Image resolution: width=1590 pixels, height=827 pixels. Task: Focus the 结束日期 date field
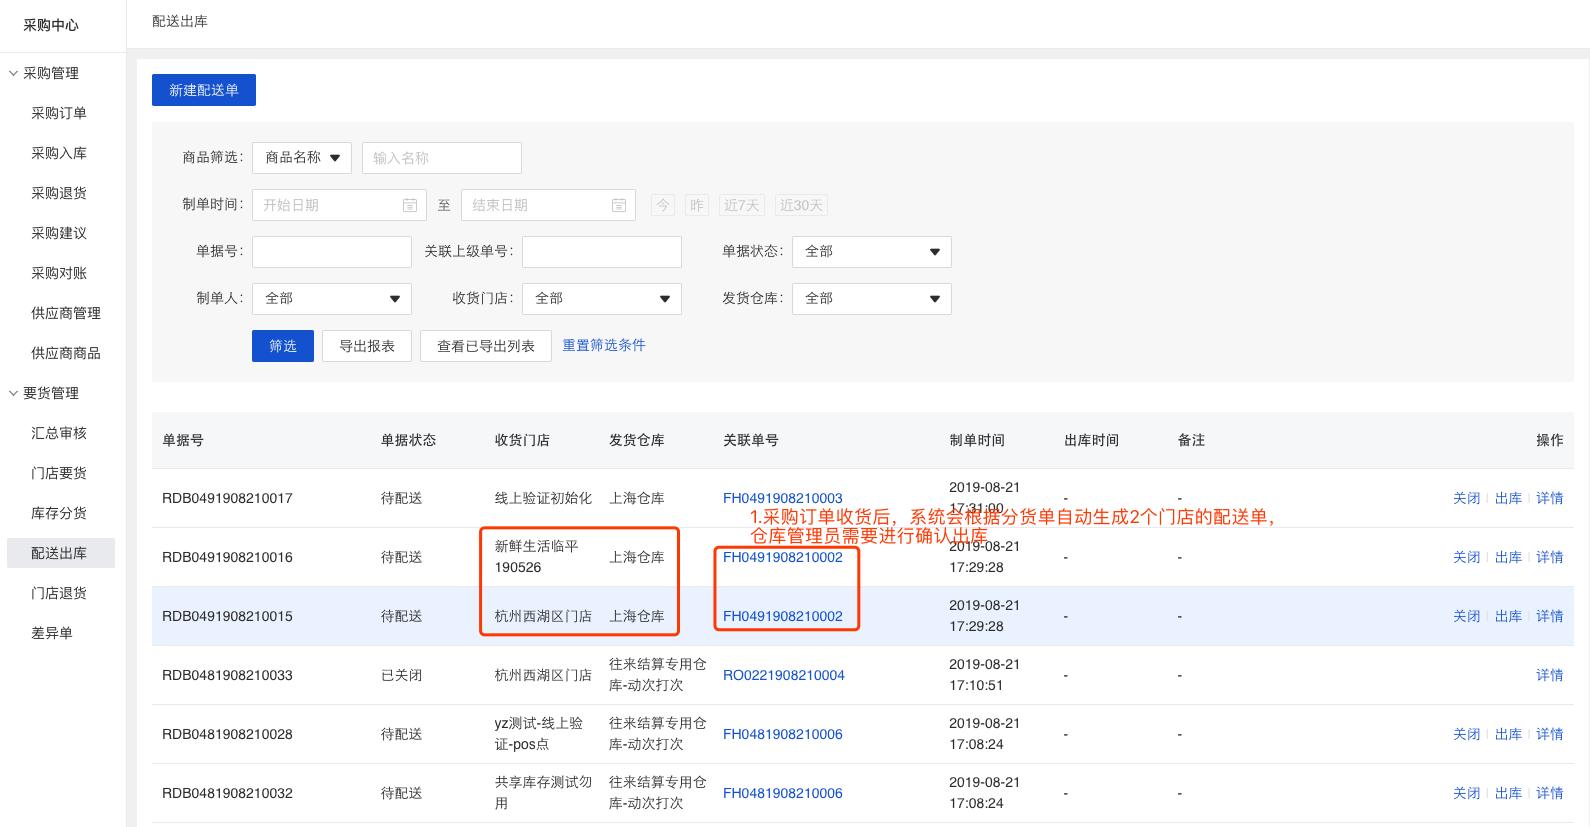[548, 205]
